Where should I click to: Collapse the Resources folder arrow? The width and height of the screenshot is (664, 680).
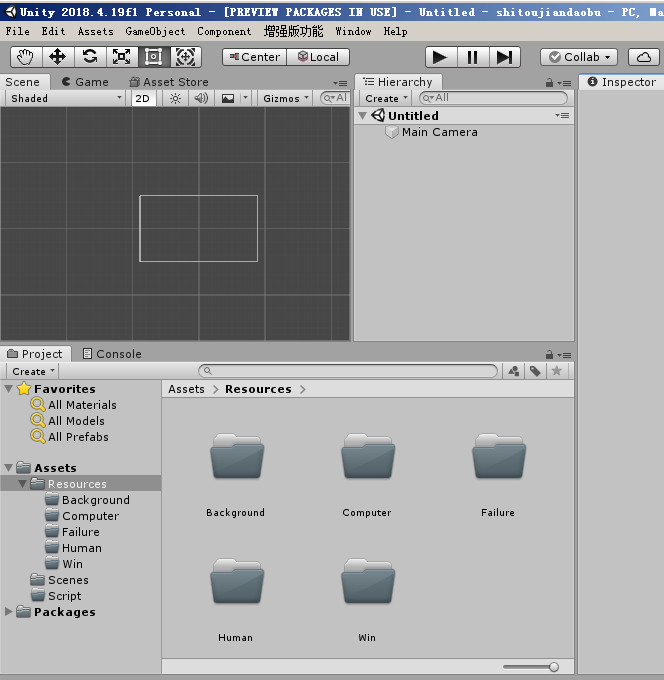[22, 484]
